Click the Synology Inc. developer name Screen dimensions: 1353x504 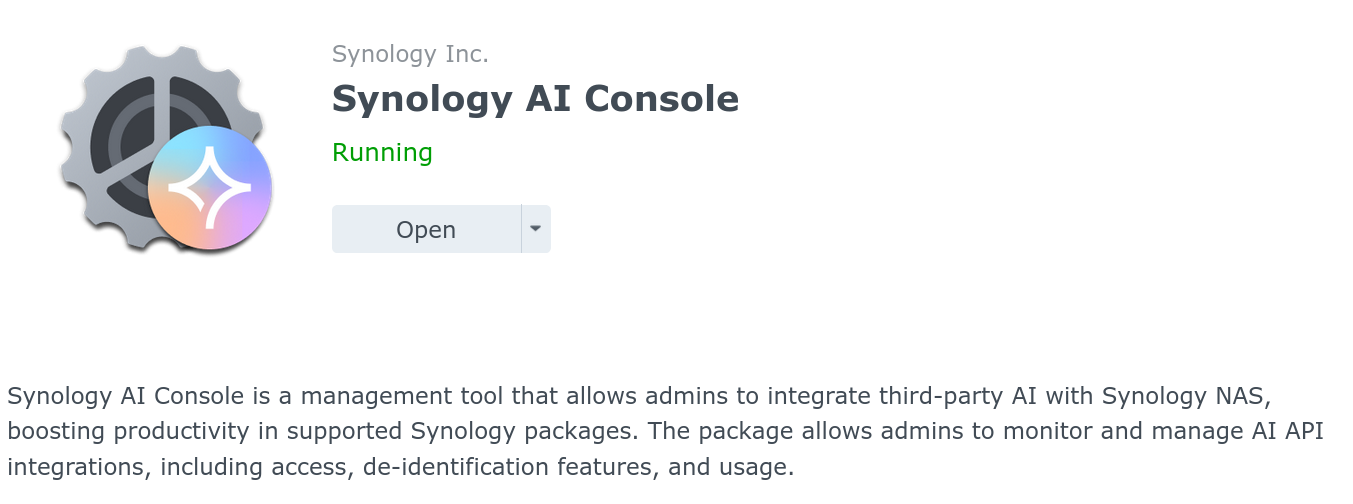[x=410, y=54]
